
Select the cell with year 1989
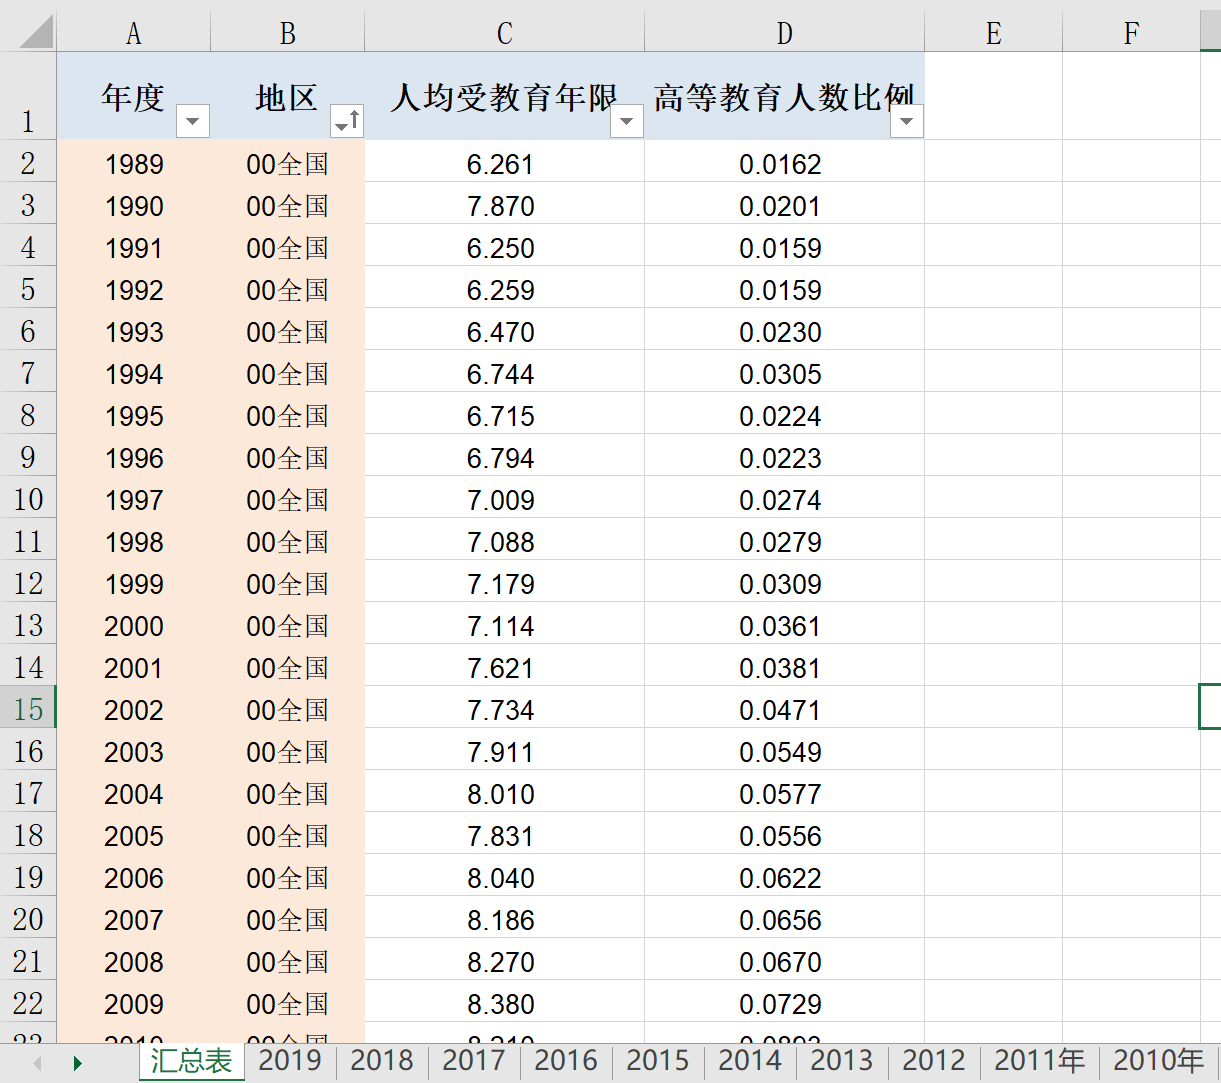click(134, 163)
